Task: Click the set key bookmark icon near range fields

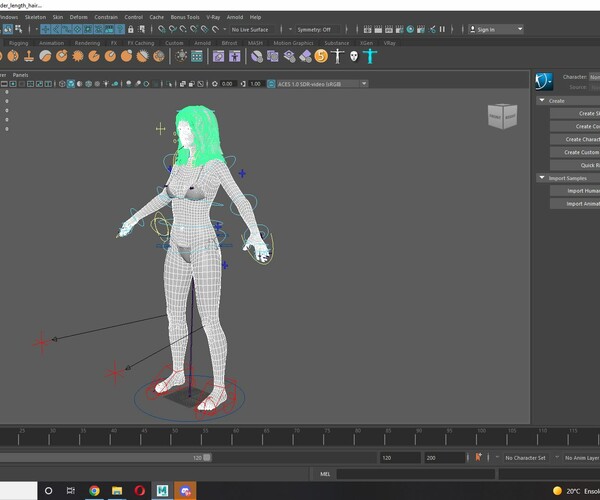Action: 478,457
